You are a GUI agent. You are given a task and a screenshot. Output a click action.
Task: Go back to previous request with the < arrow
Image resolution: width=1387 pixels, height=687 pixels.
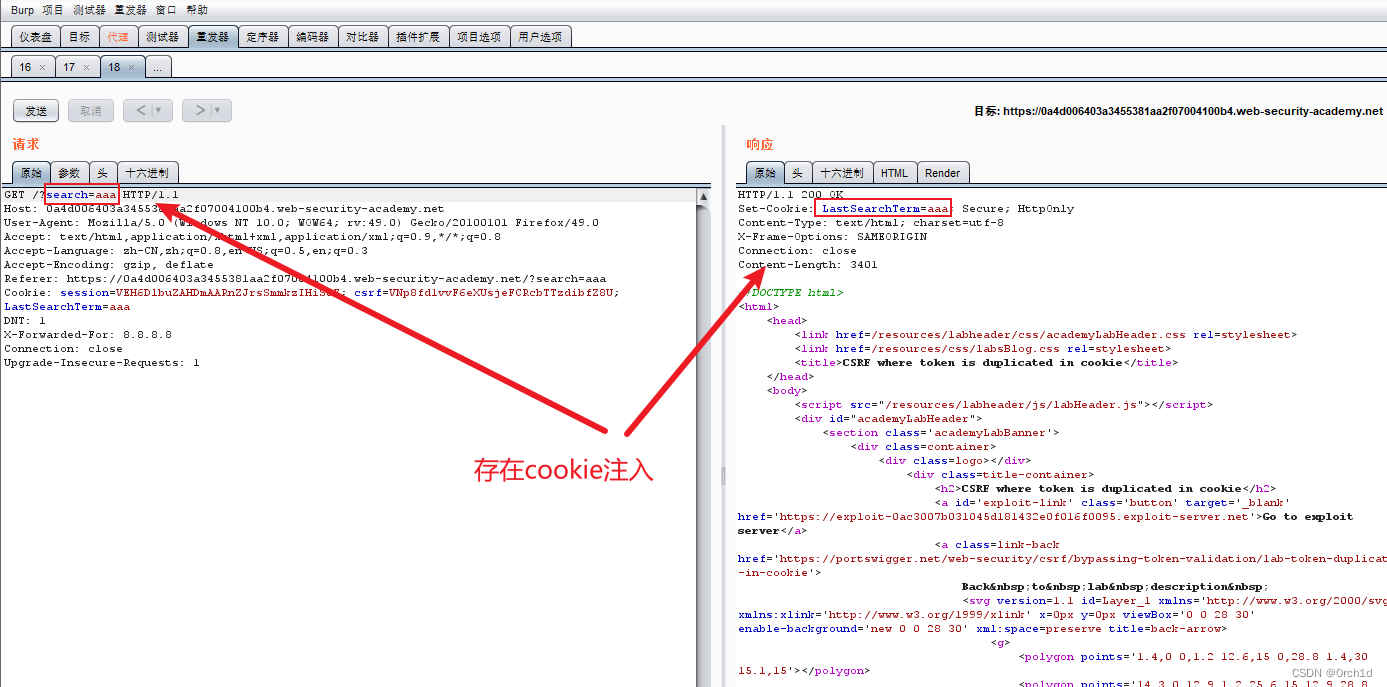(141, 110)
